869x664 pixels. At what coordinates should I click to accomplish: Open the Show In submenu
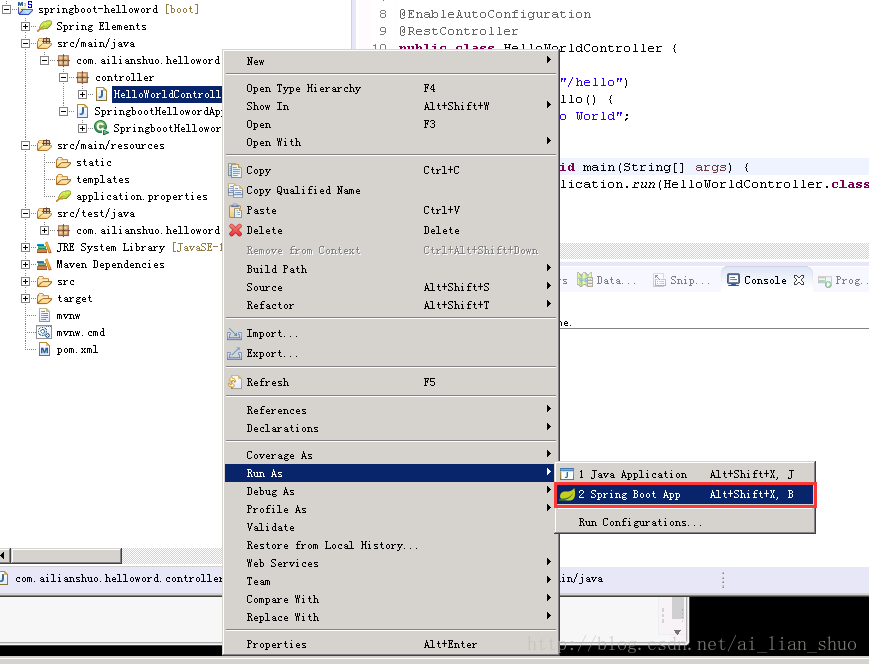click(391, 106)
